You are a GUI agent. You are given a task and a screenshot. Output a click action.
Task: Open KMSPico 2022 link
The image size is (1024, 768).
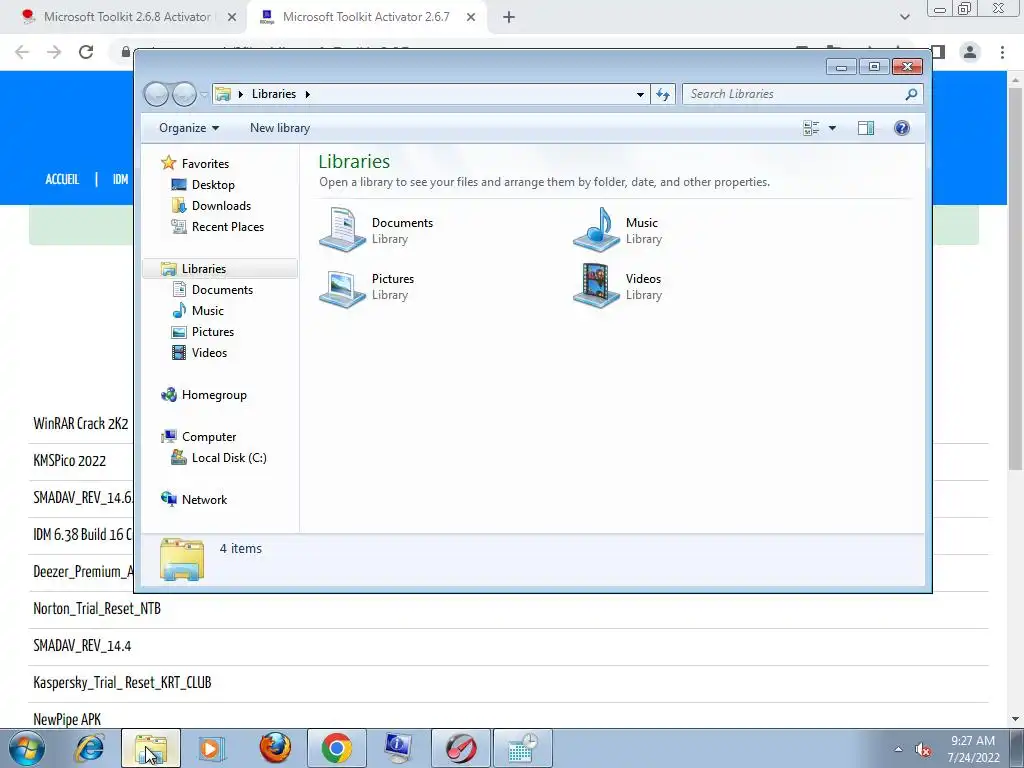(x=69, y=461)
